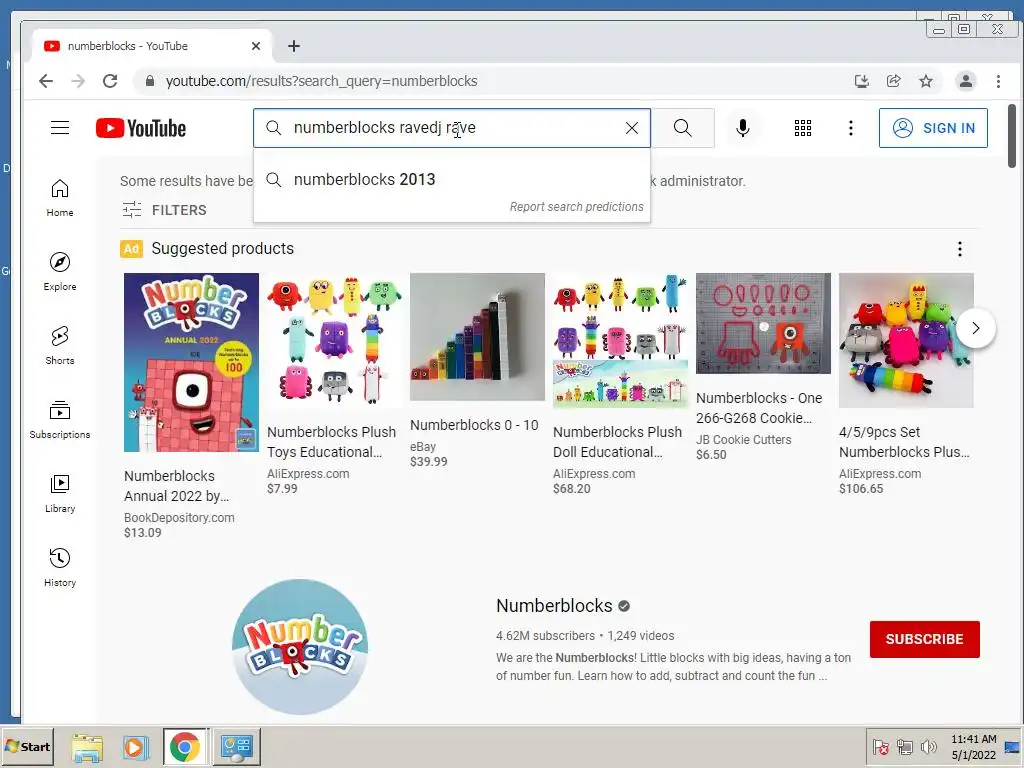Click the 'JB Cookie Cutters' seller text
Screen dimensions: 1024x768
[x=743, y=440]
